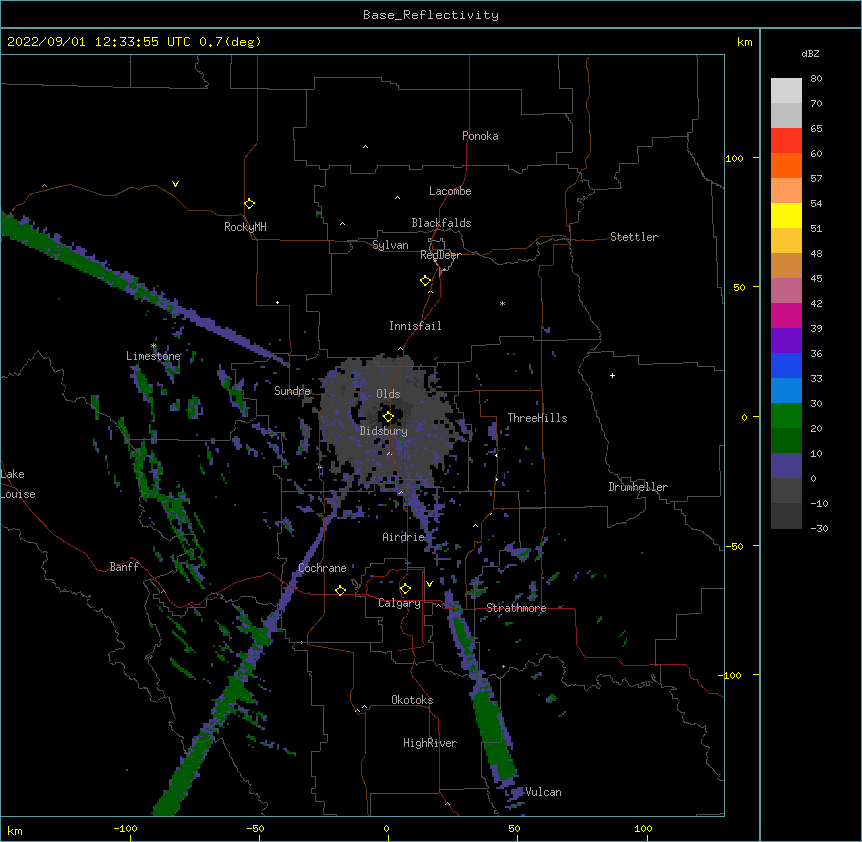Click the Sundre label

click(x=292, y=391)
